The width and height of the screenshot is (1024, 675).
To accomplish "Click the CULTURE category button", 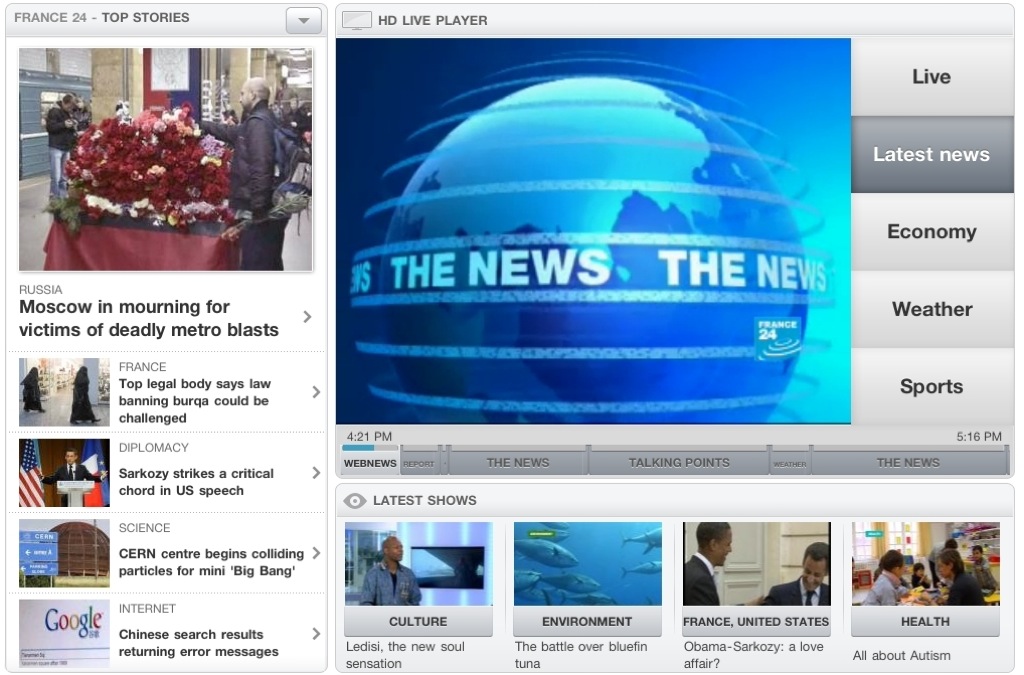I will coord(419,621).
